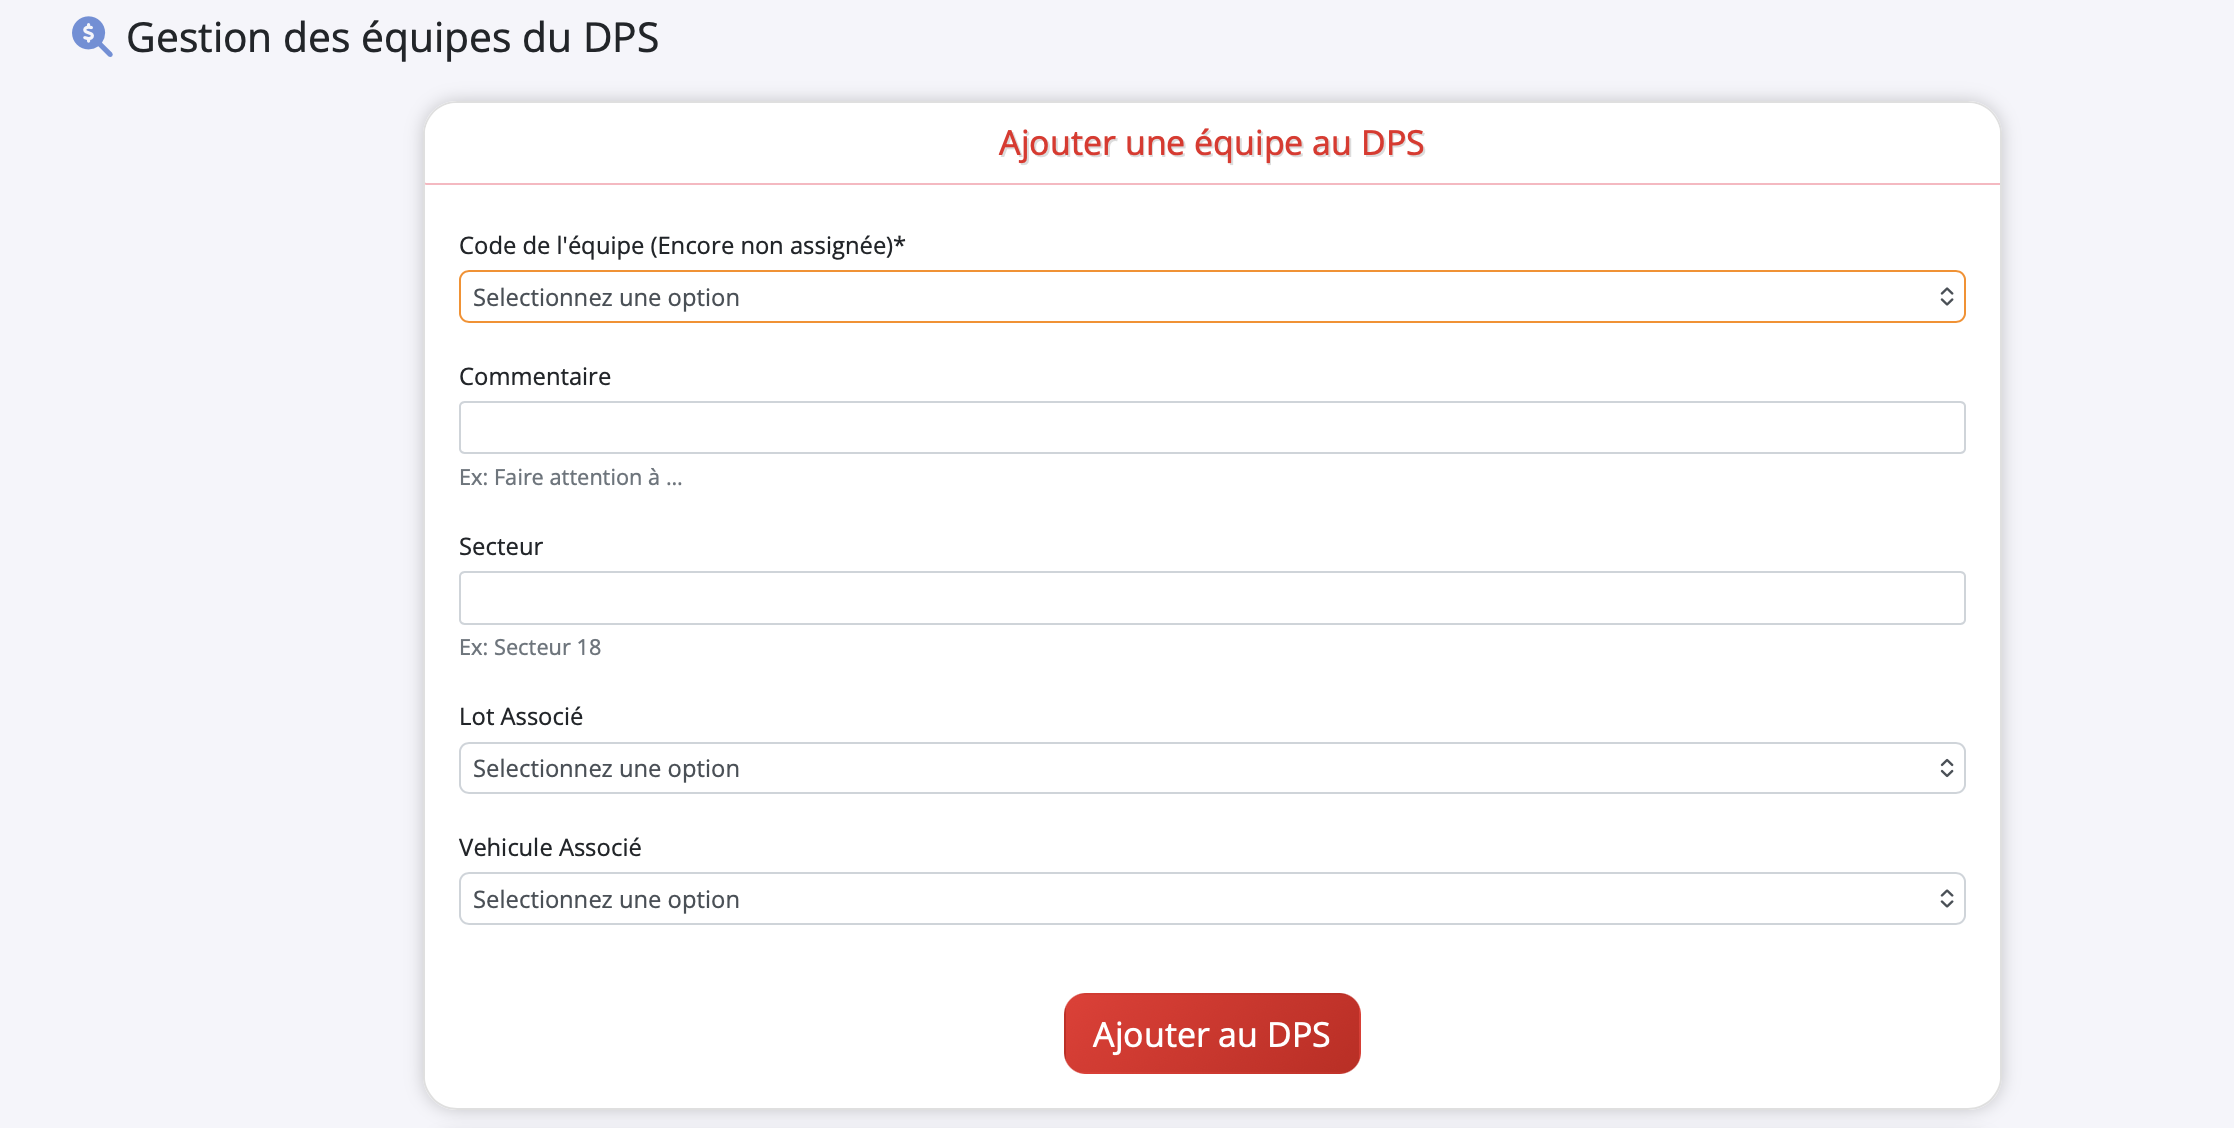Click the Commentaire field label
Viewport: 2234px width, 1128px height.
[x=535, y=377]
